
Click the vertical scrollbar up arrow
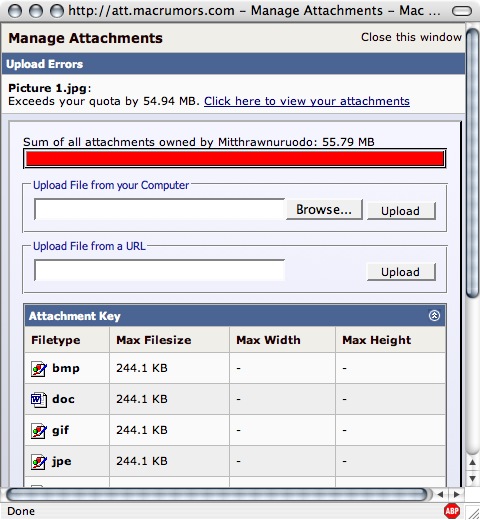(472, 462)
